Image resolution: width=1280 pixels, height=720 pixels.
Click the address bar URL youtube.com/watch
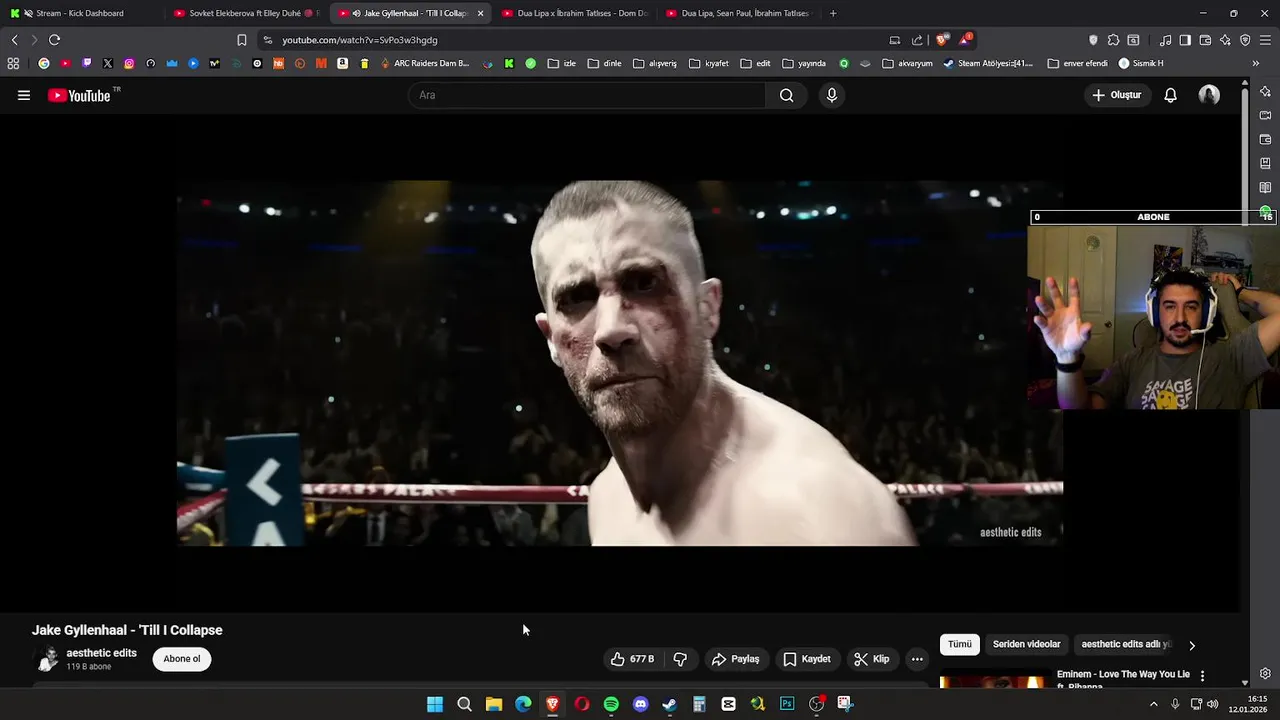point(360,40)
